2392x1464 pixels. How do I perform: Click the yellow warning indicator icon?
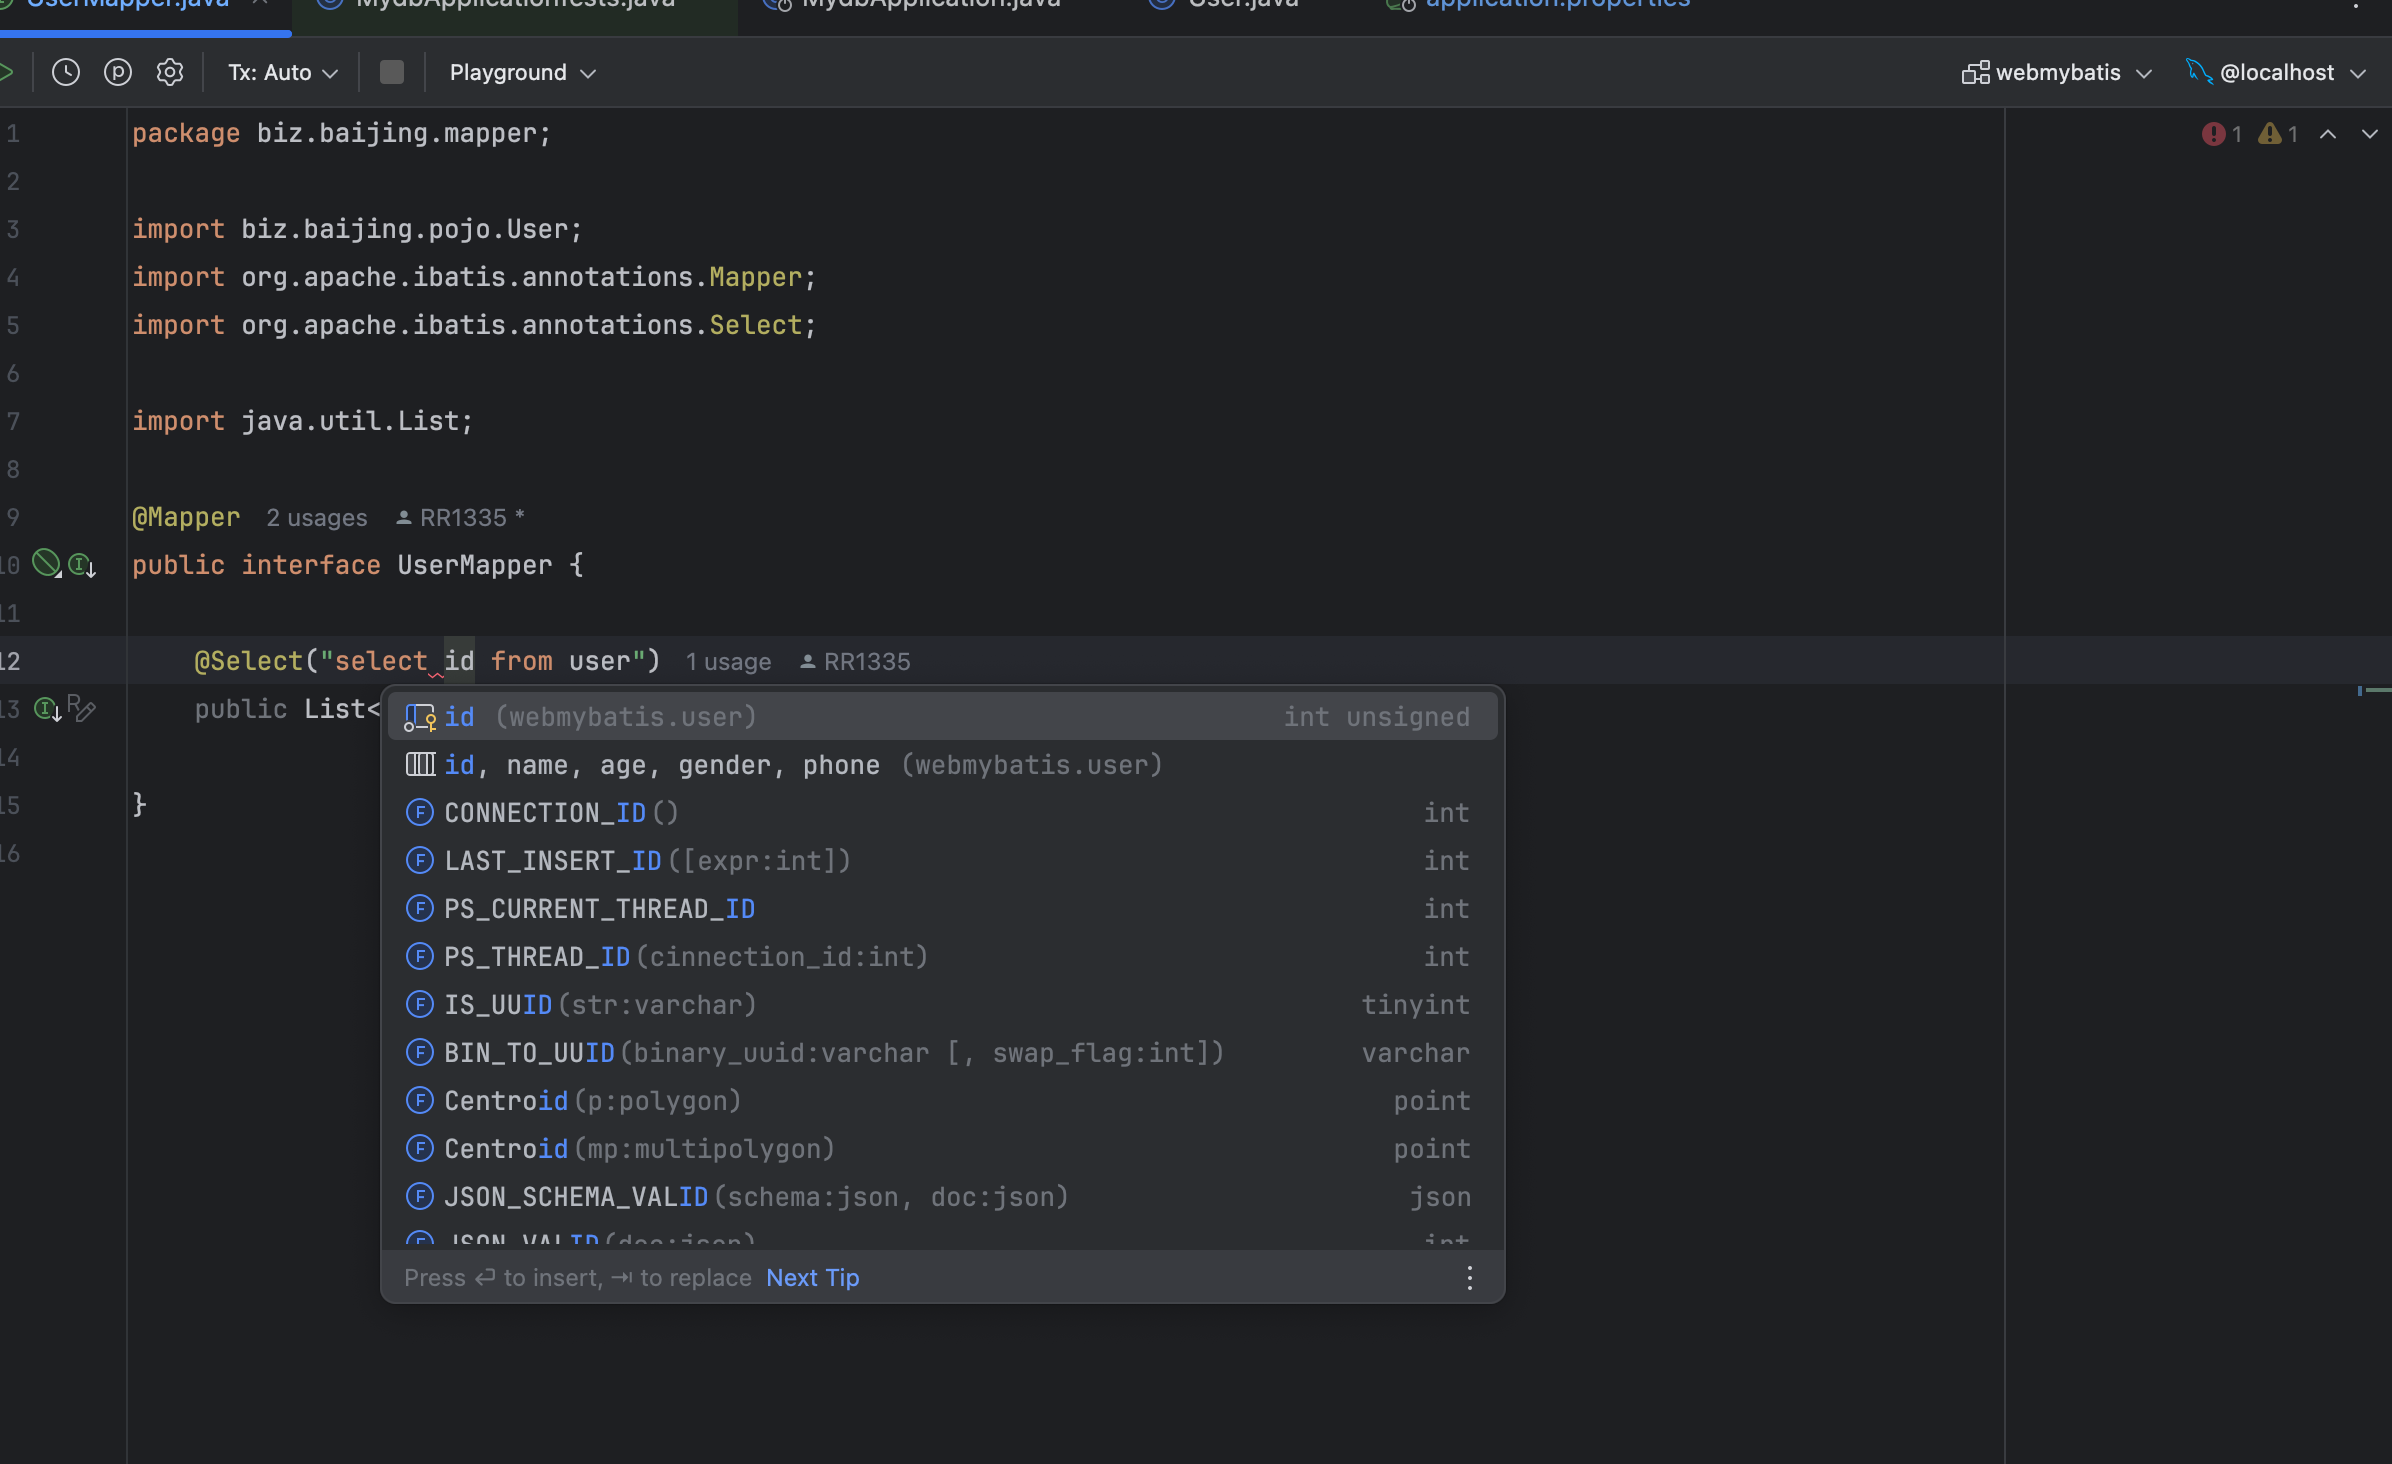click(x=2269, y=134)
